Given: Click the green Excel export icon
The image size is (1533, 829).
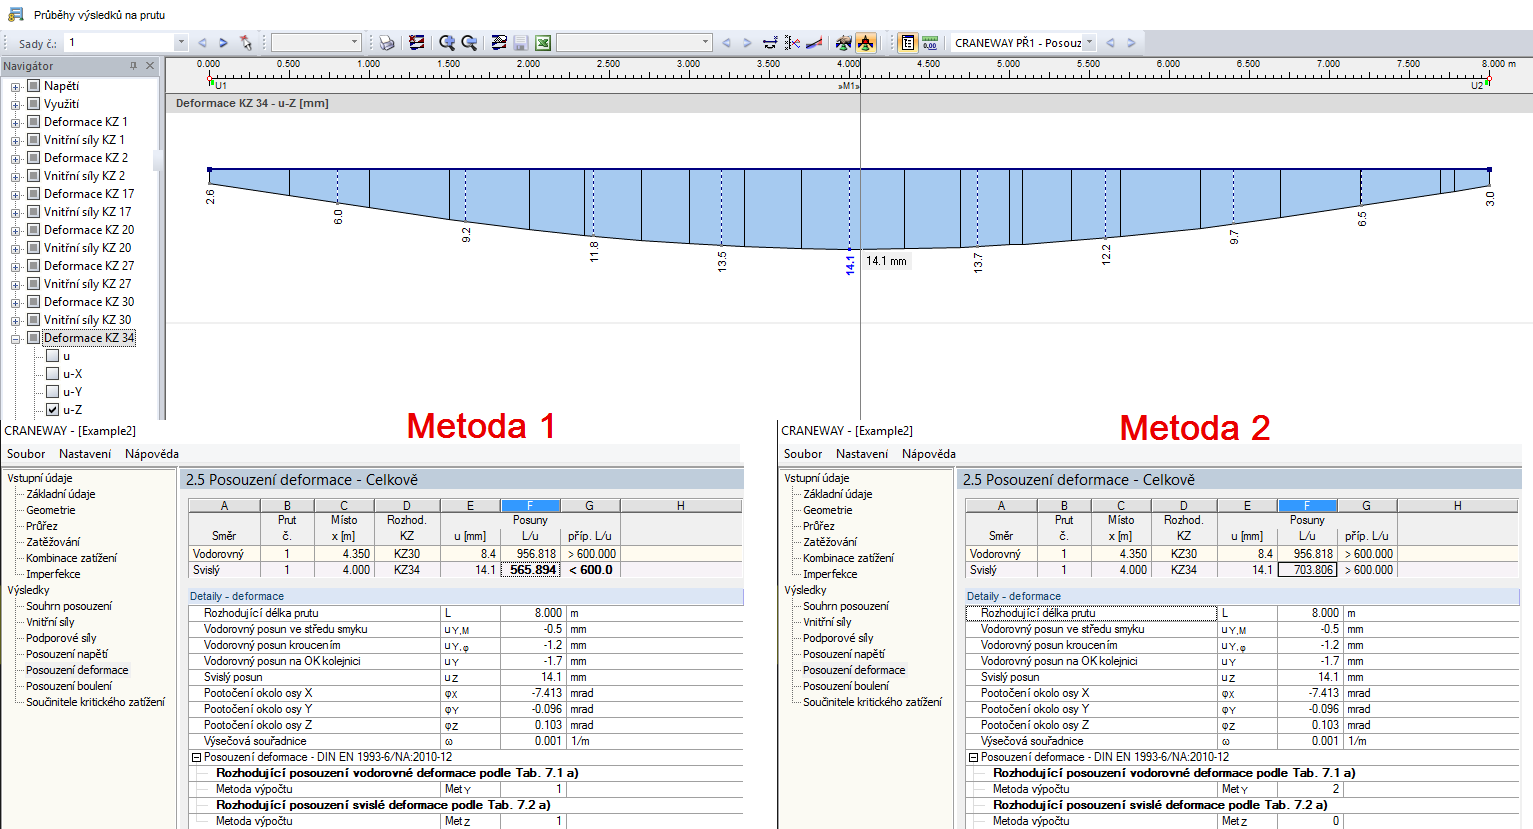Looking at the screenshot, I should (x=543, y=43).
